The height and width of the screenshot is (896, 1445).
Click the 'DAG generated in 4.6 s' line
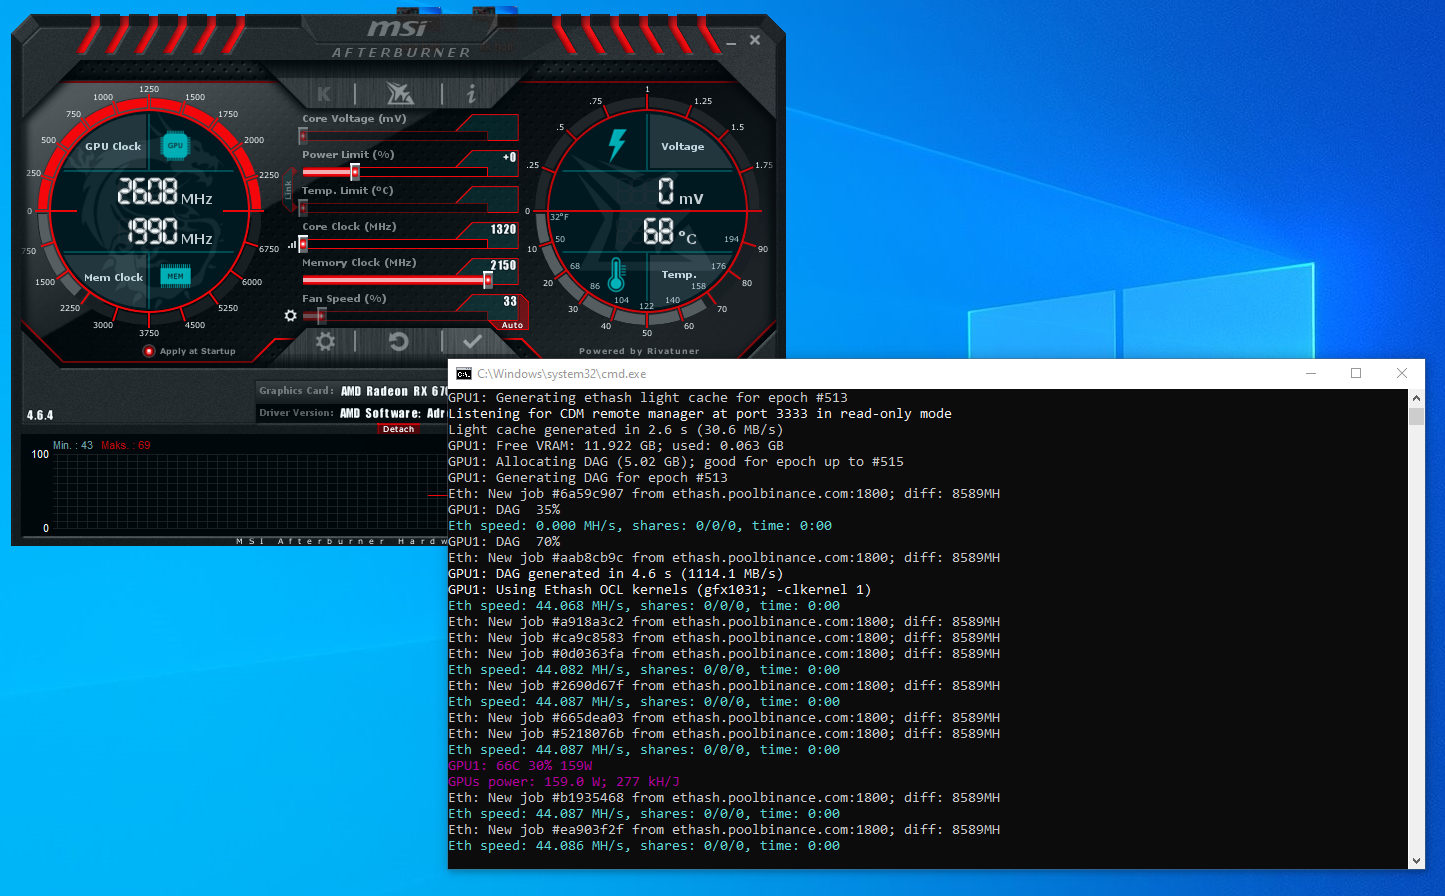click(616, 574)
